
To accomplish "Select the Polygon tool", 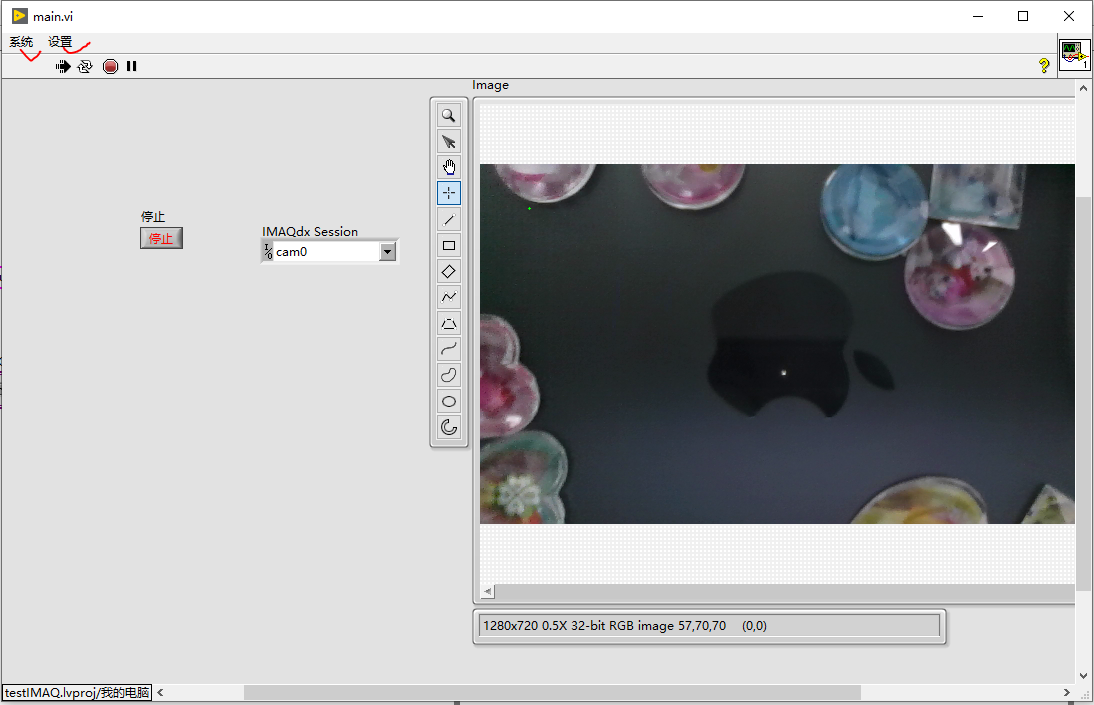I will pyautogui.click(x=449, y=324).
